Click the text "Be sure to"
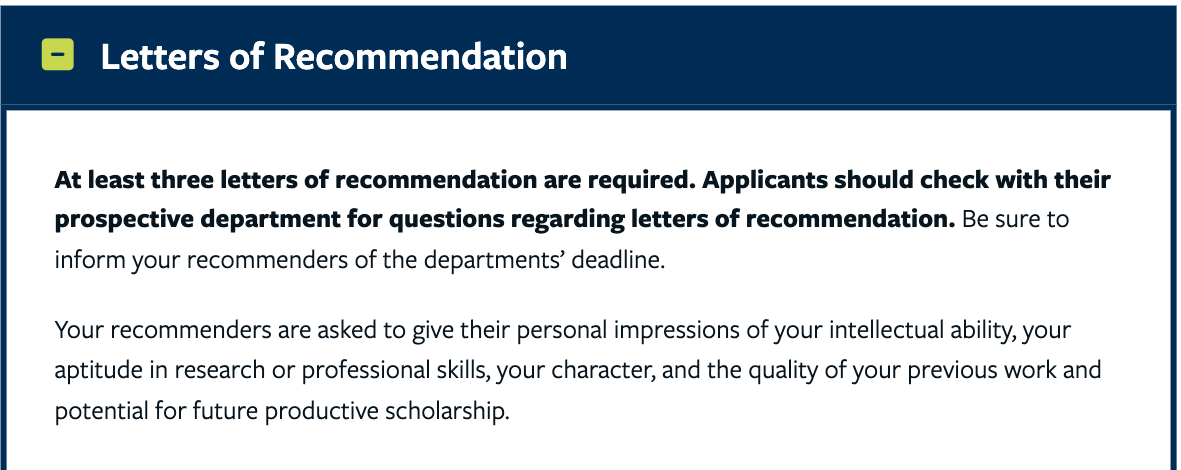The width and height of the screenshot is (1181, 470). [1016, 219]
